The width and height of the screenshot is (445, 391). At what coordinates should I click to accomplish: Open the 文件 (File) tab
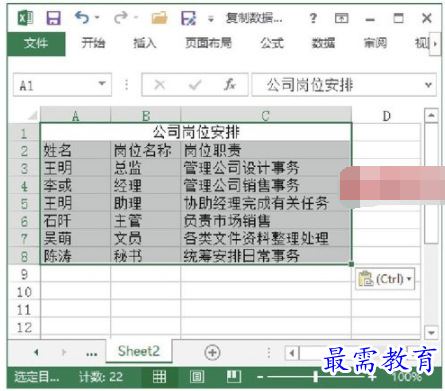point(36,44)
